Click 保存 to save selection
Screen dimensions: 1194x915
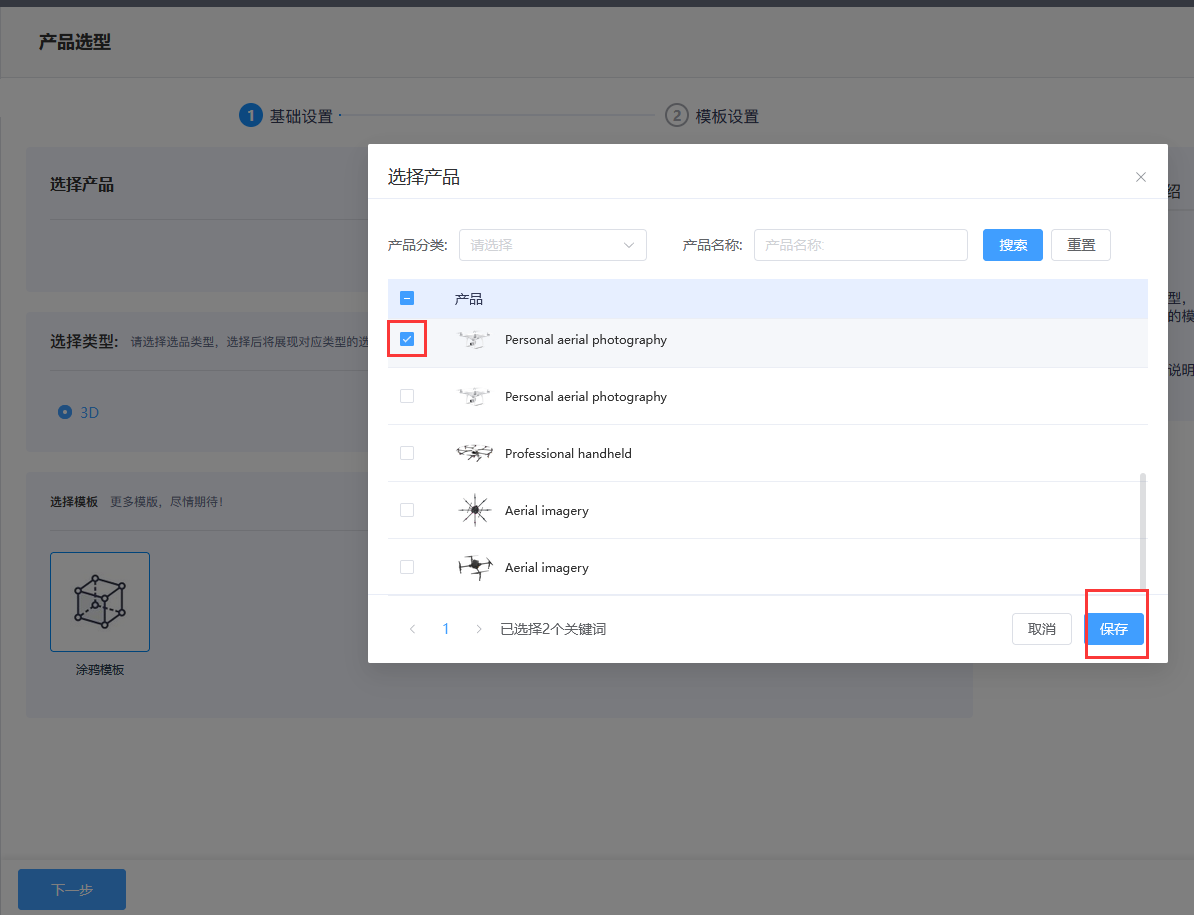[x=1114, y=629]
